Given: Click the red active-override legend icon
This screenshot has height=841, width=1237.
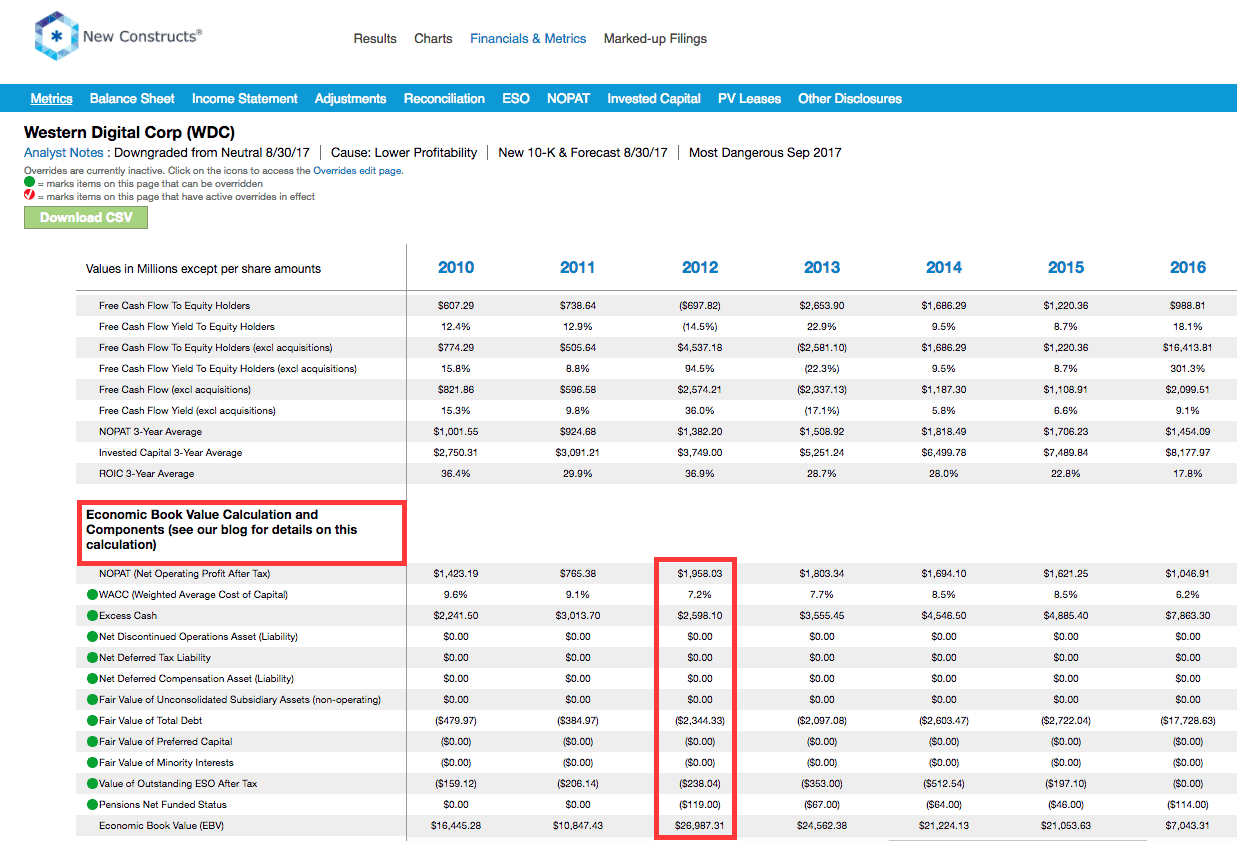Looking at the screenshot, I should pyautogui.click(x=29, y=196).
